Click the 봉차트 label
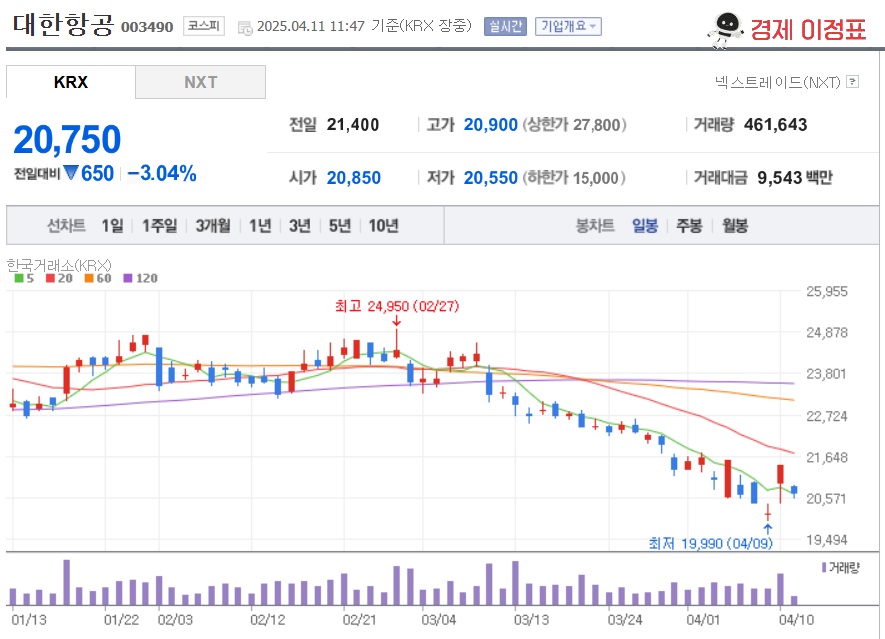885x639 pixels. pyautogui.click(x=595, y=226)
